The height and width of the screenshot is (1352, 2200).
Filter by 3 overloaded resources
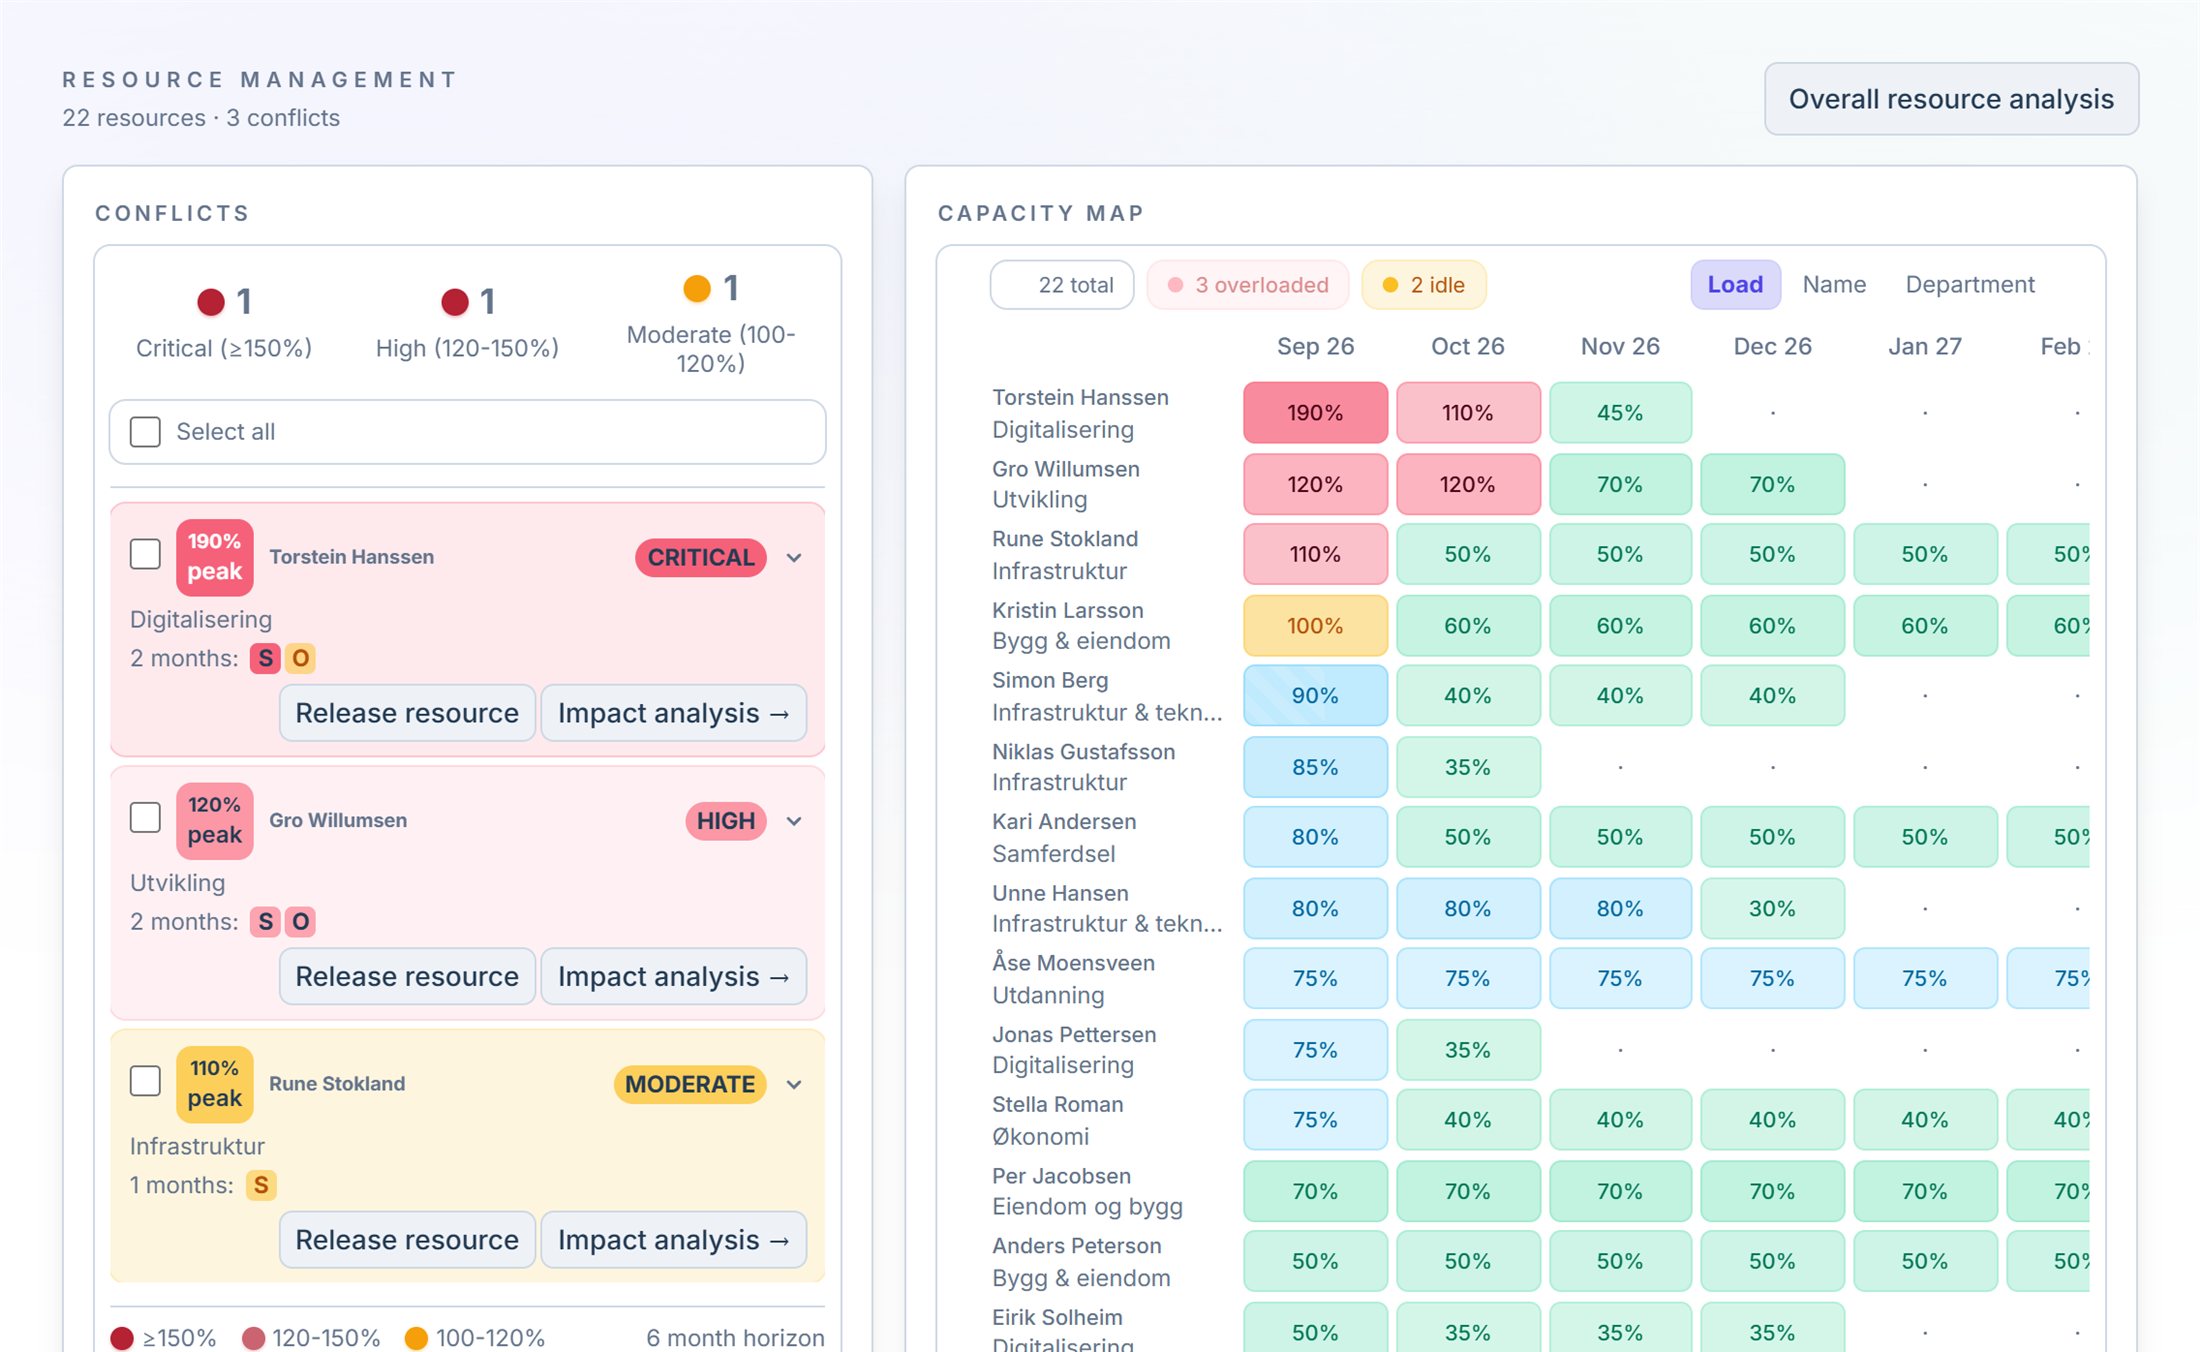1248,285
